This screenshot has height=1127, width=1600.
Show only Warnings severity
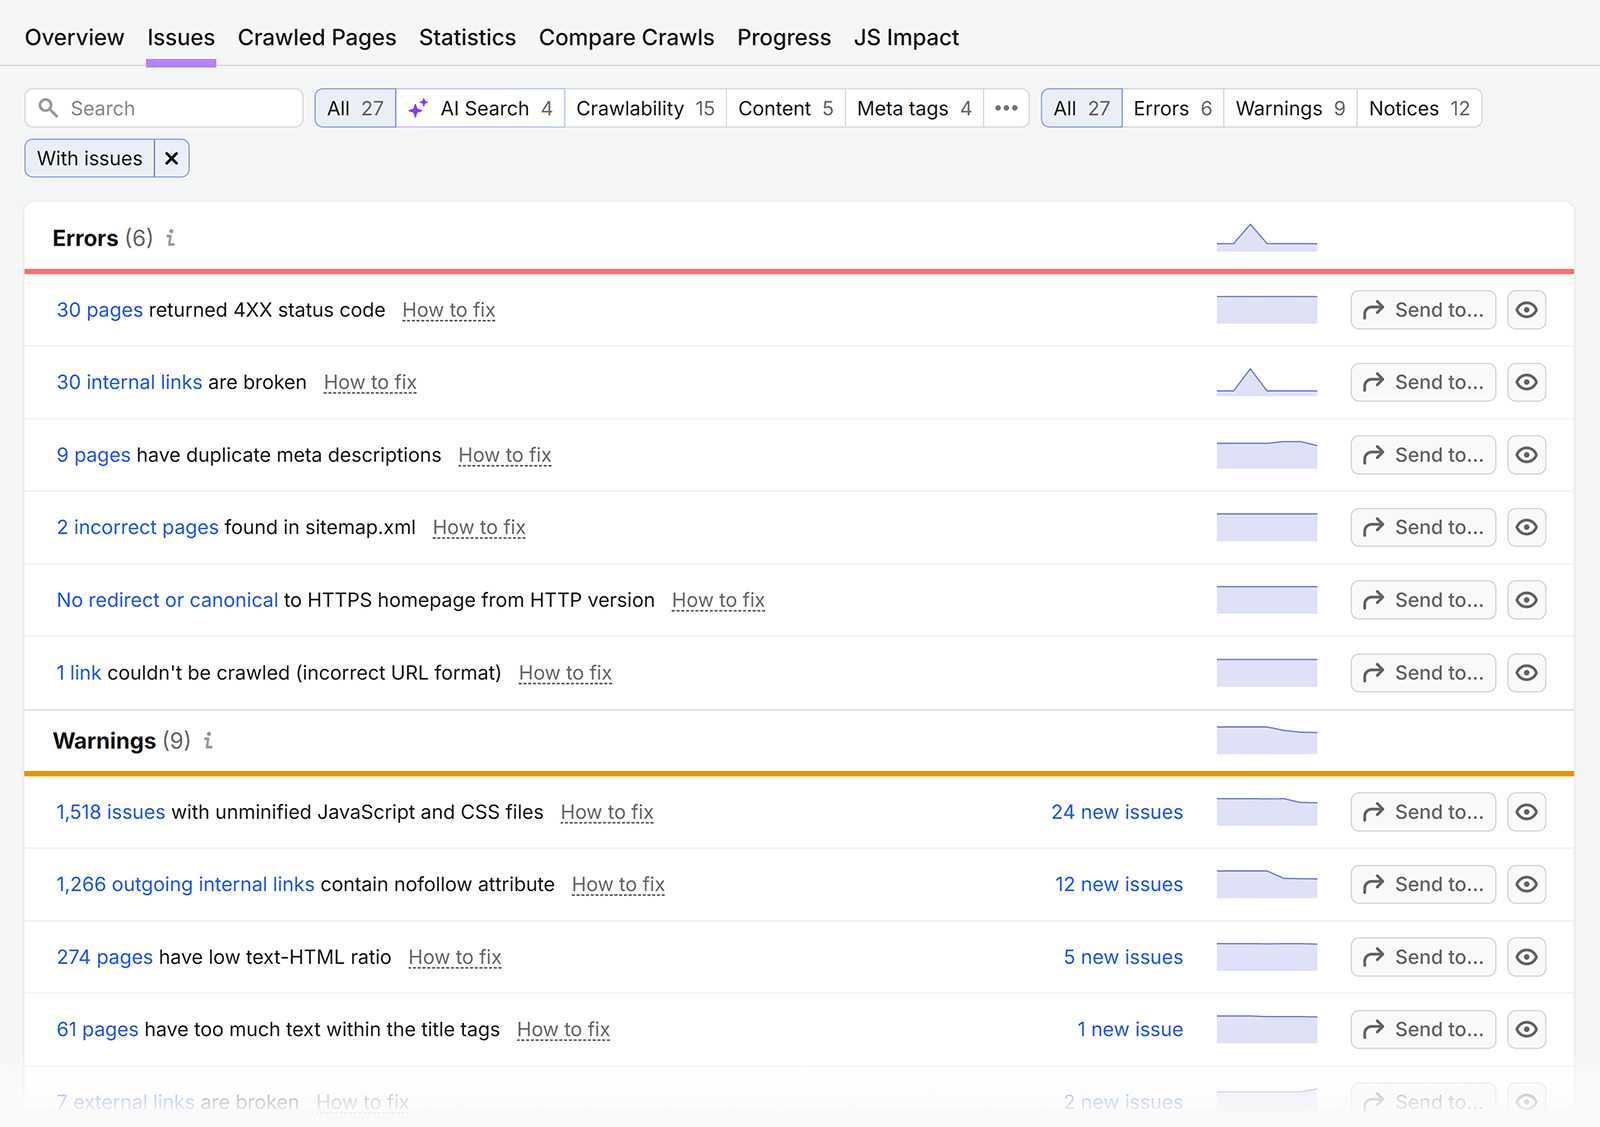click(1290, 108)
